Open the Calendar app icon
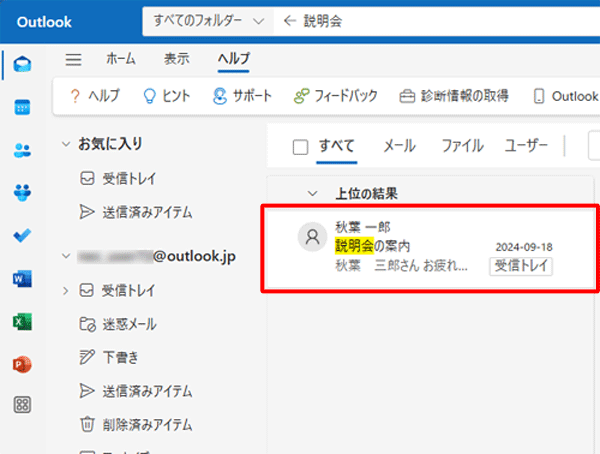Image resolution: width=600 pixels, height=454 pixels. 22,107
